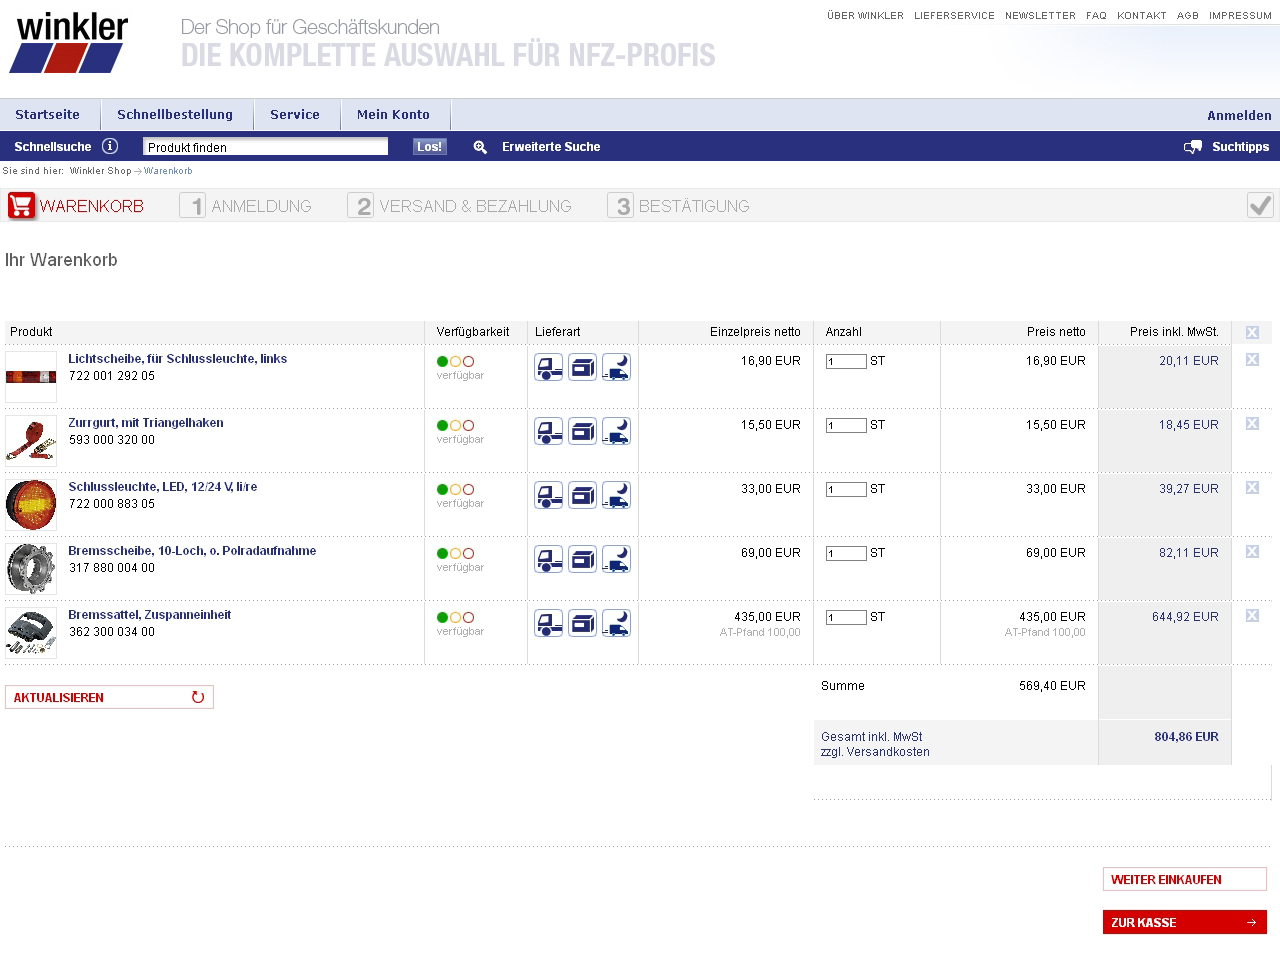Open the Schnellbestellung tab

[175, 115]
